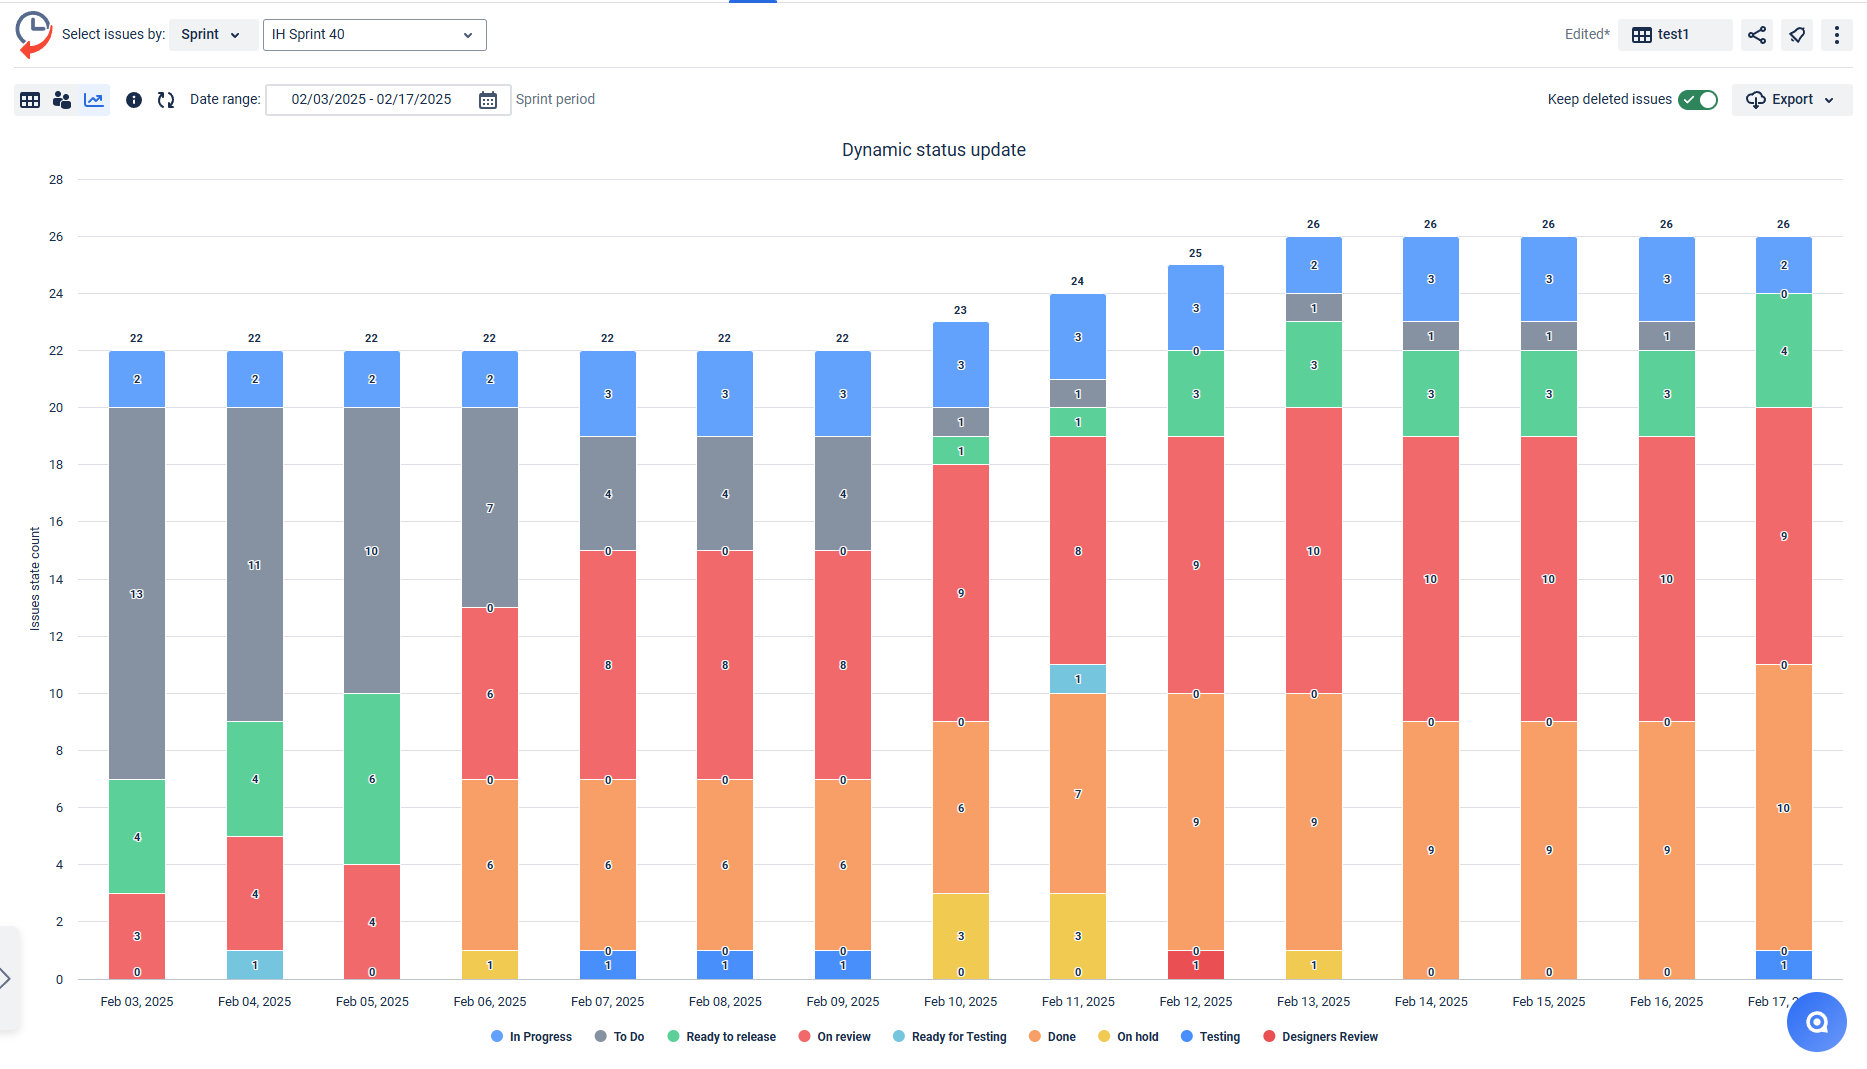Open the users view icon
Screen dimensions: 1867x1069
tap(62, 100)
